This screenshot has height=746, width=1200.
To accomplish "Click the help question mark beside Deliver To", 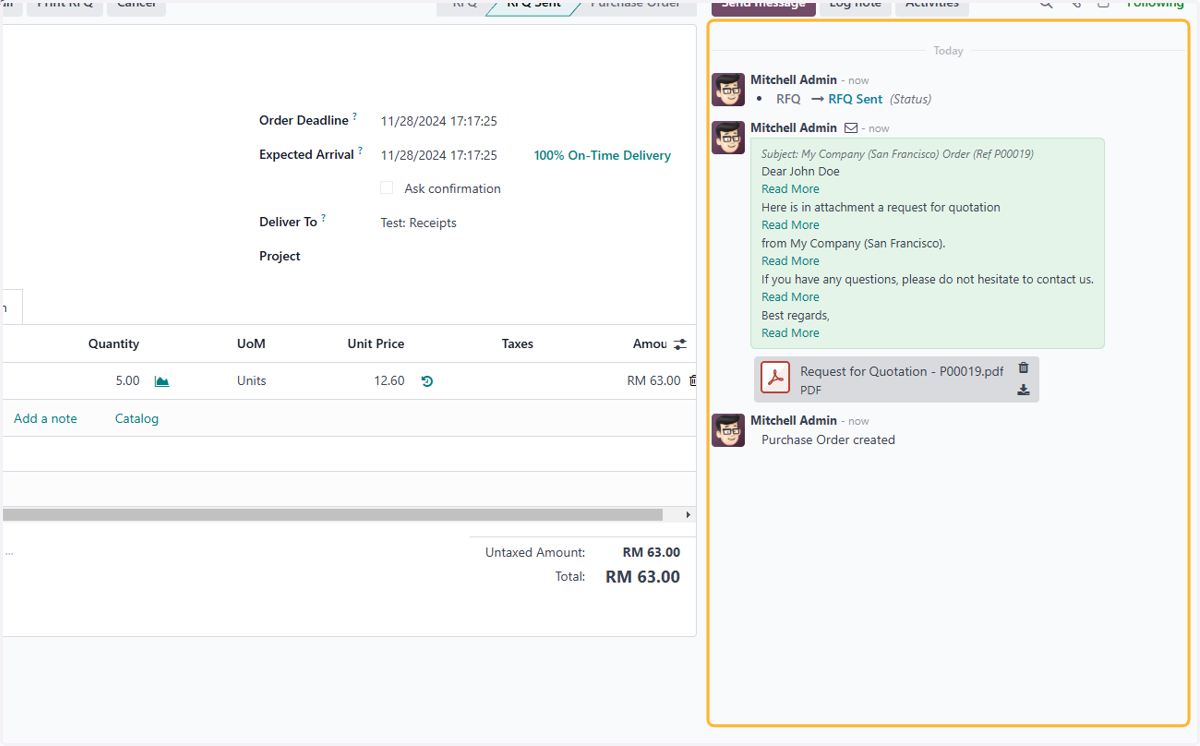I will pos(323,219).
